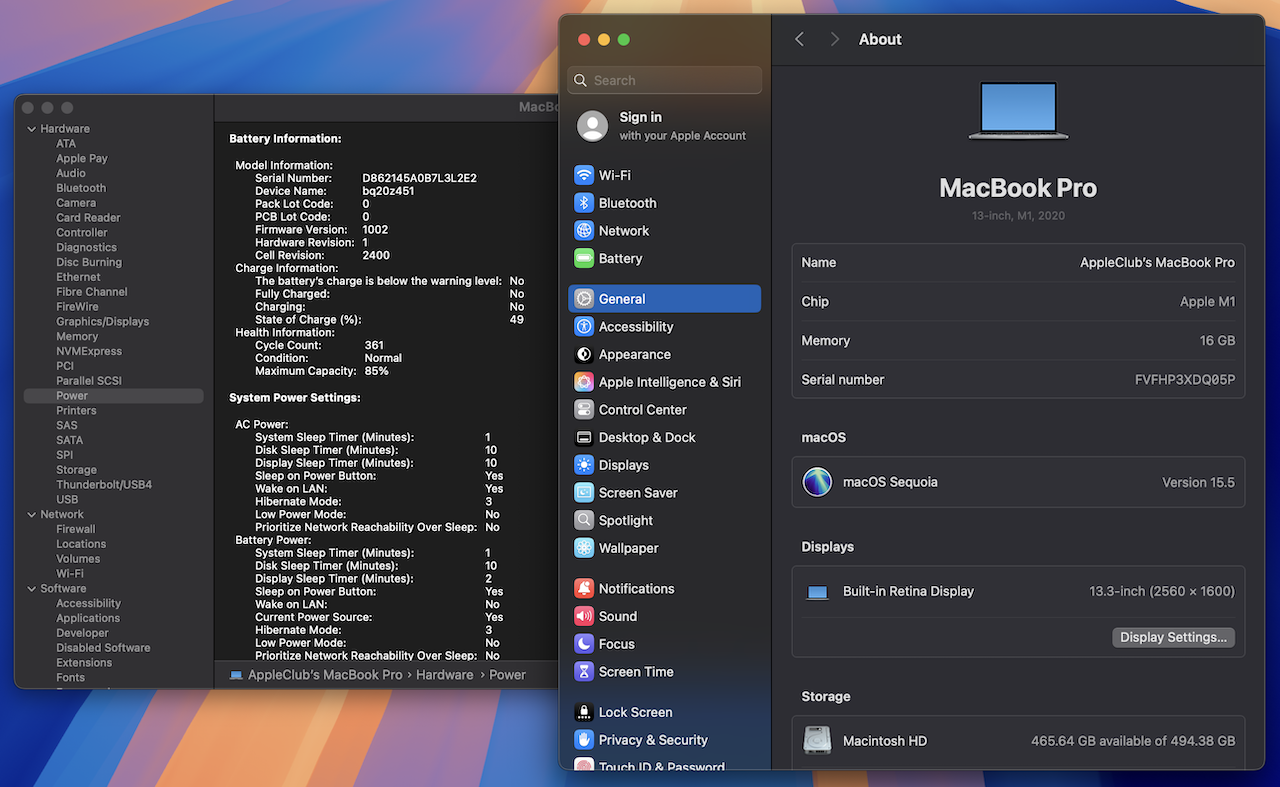This screenshot has height=787, width=1280.
Task: Click the Focus moon icon
Action: pyautogui.click(x=584, y=644)
